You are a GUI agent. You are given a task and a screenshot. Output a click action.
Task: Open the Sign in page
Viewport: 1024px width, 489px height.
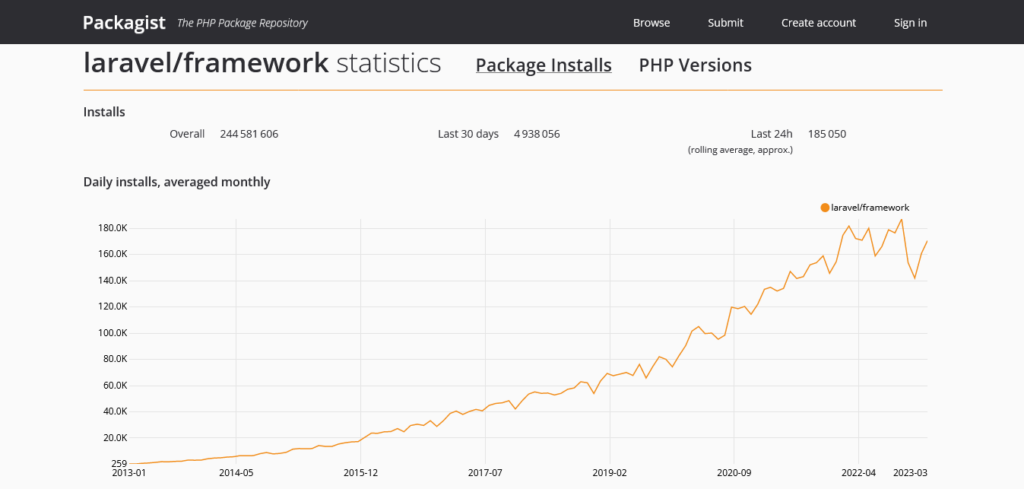[910, 23]
